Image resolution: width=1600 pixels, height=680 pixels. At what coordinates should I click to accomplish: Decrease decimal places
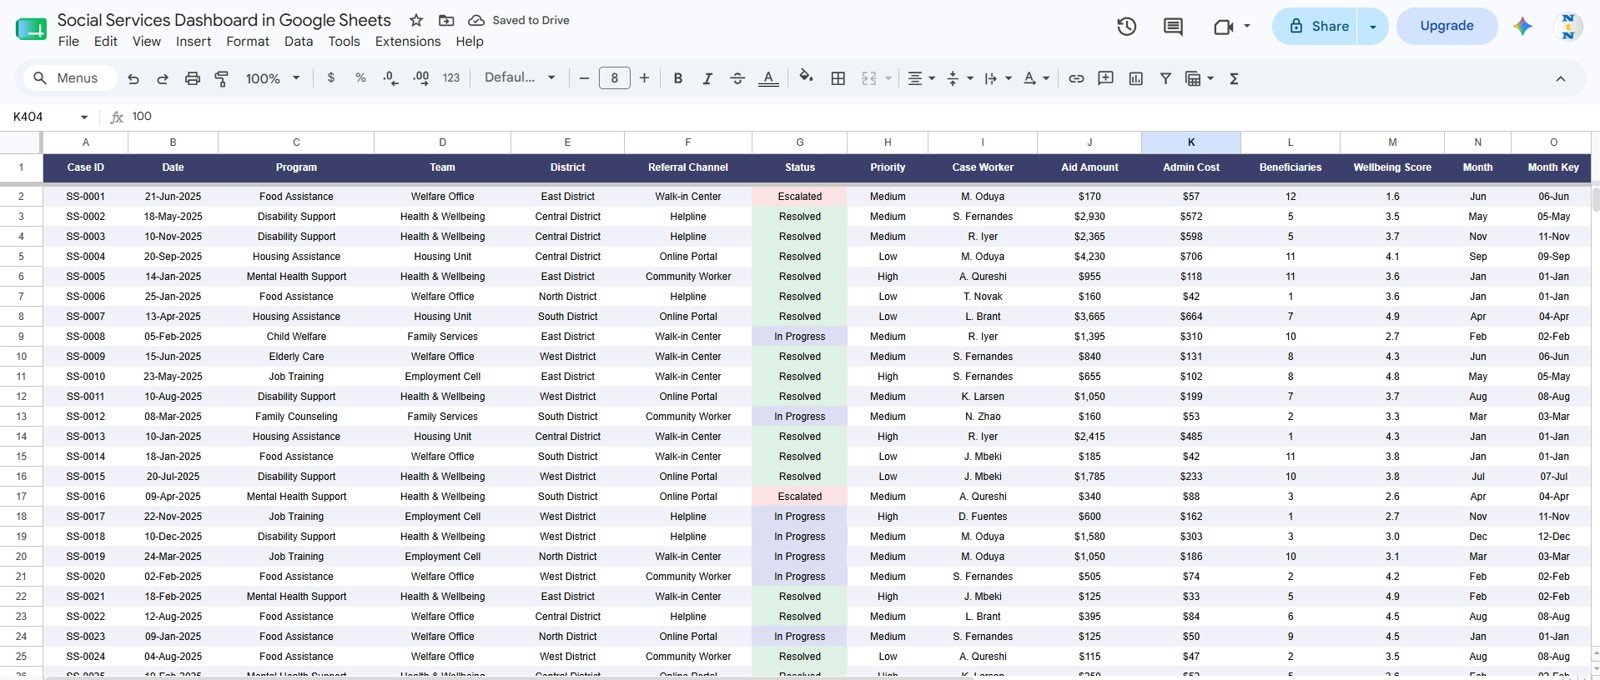[390, 78]
